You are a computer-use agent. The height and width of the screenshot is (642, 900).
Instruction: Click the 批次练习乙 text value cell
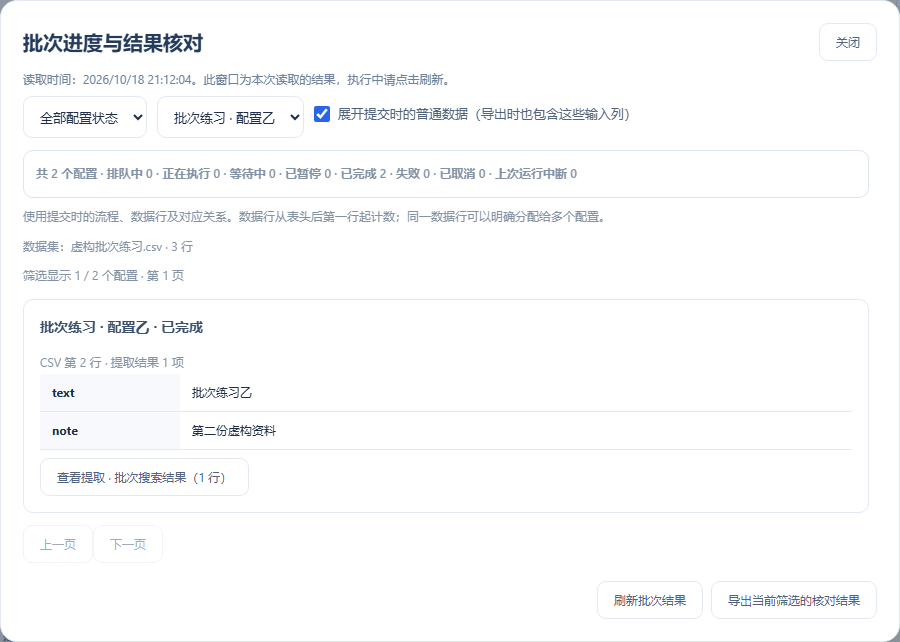tap(515, 393)
